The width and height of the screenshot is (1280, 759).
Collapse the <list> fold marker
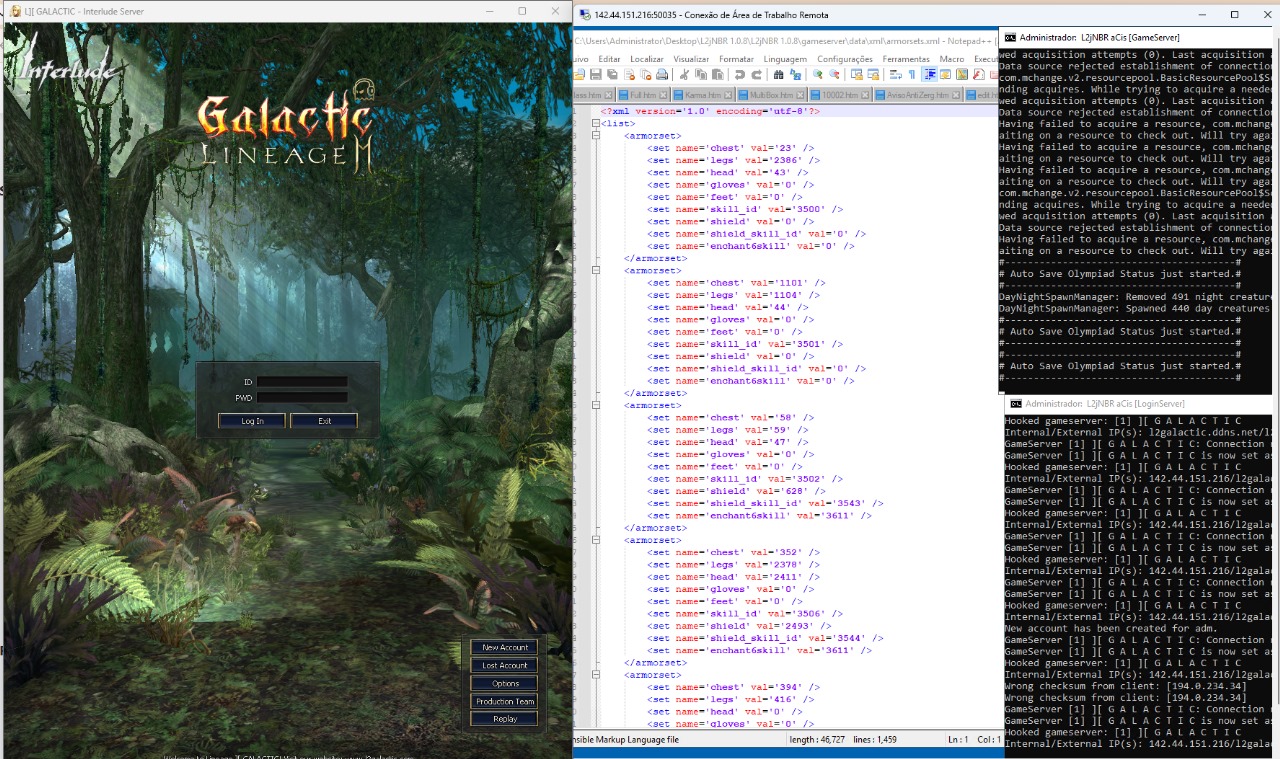click(x=596, y=123)
